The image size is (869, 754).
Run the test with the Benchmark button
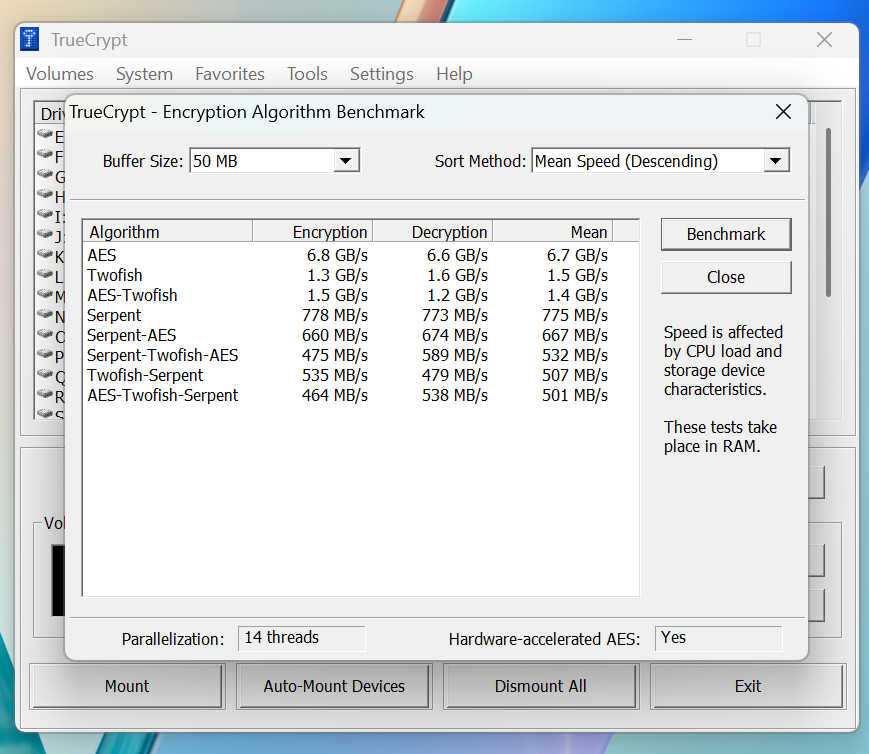coord(725,234)
